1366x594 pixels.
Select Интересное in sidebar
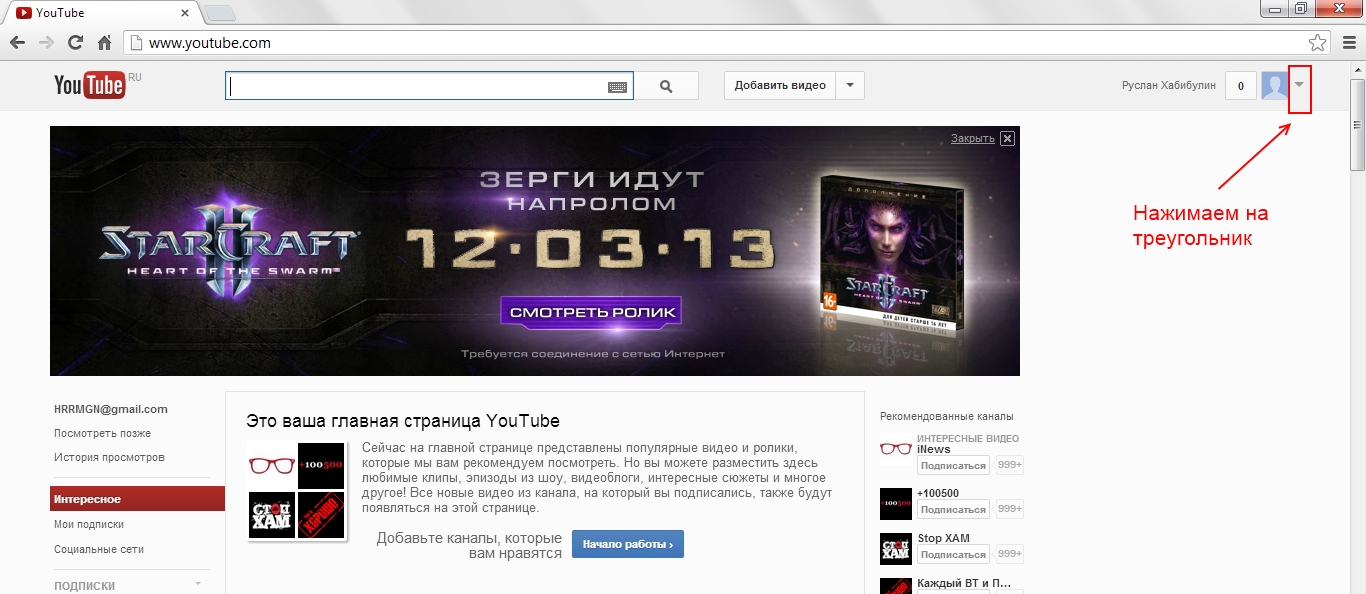[137, 499]
